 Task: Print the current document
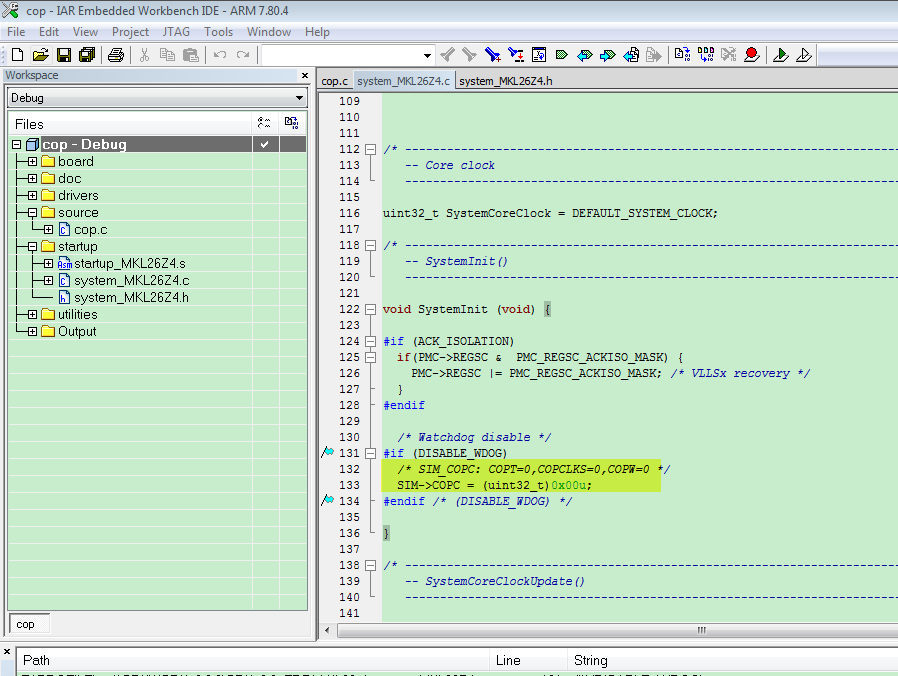click(x=116, y=55)
